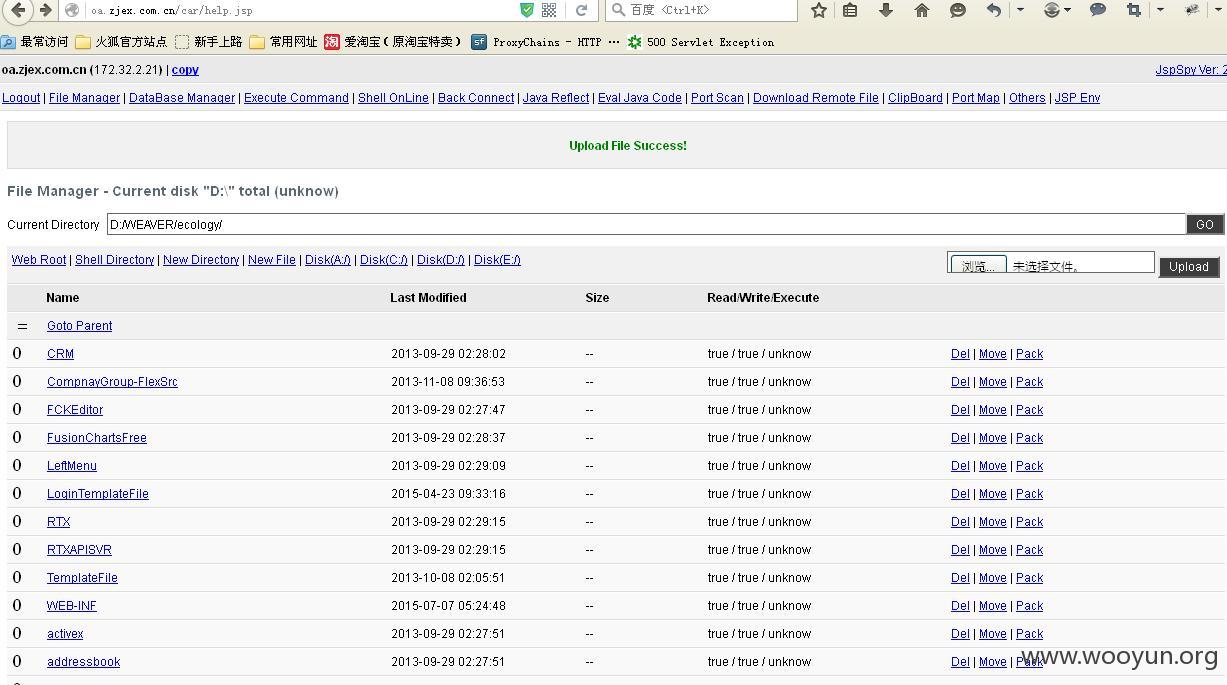Open Port Scan menu link
This screenshot has width=1227, height=685.
[717, 98]
